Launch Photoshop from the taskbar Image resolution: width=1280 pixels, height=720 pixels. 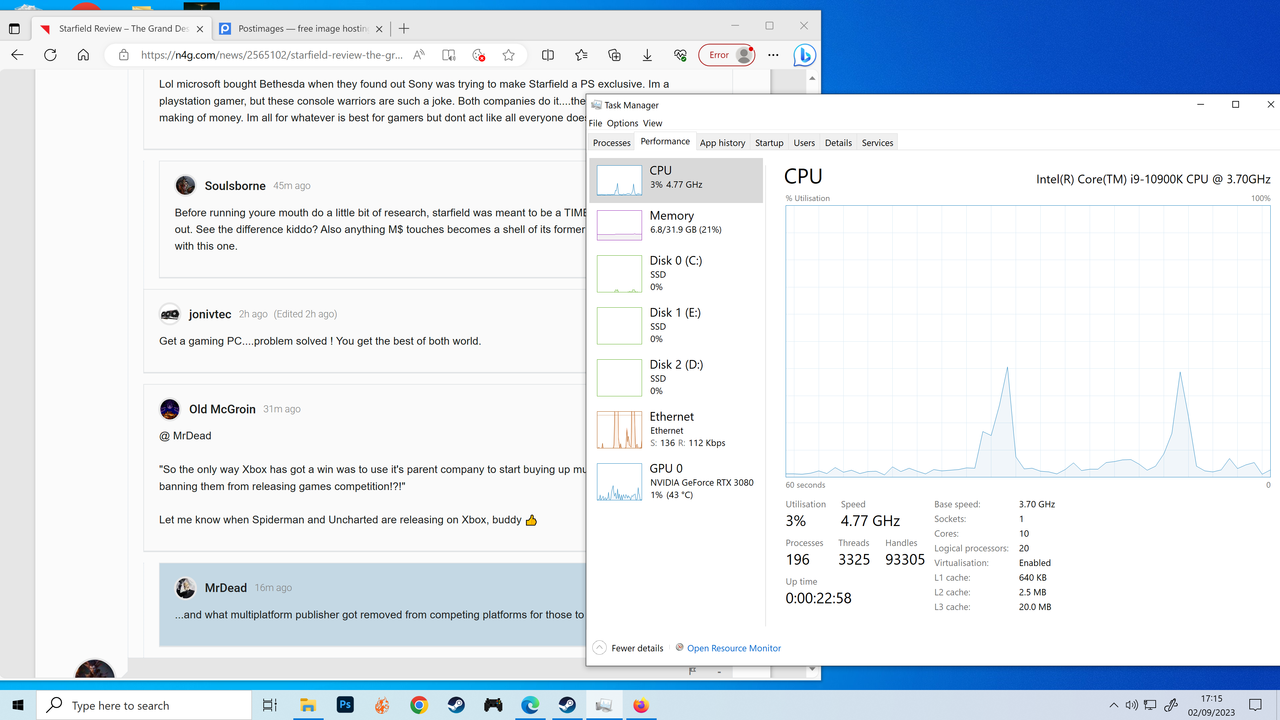[x=345, y=705]
